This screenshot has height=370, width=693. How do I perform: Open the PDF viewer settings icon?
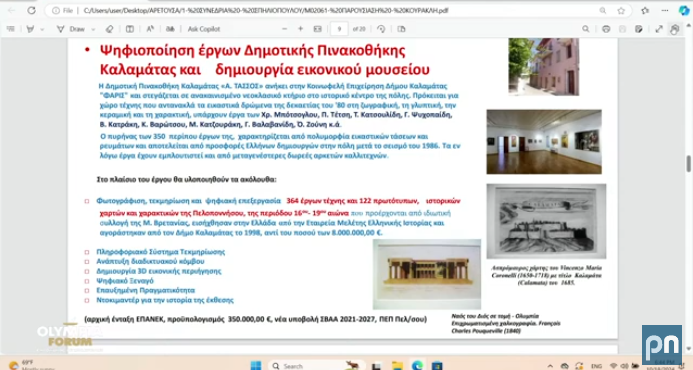coord(674,29)
